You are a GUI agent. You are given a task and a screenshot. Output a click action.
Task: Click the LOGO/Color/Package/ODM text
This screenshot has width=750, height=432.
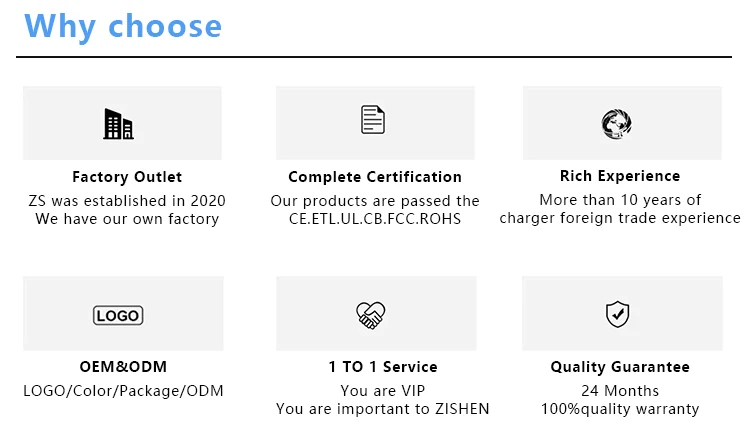[123, 390]
